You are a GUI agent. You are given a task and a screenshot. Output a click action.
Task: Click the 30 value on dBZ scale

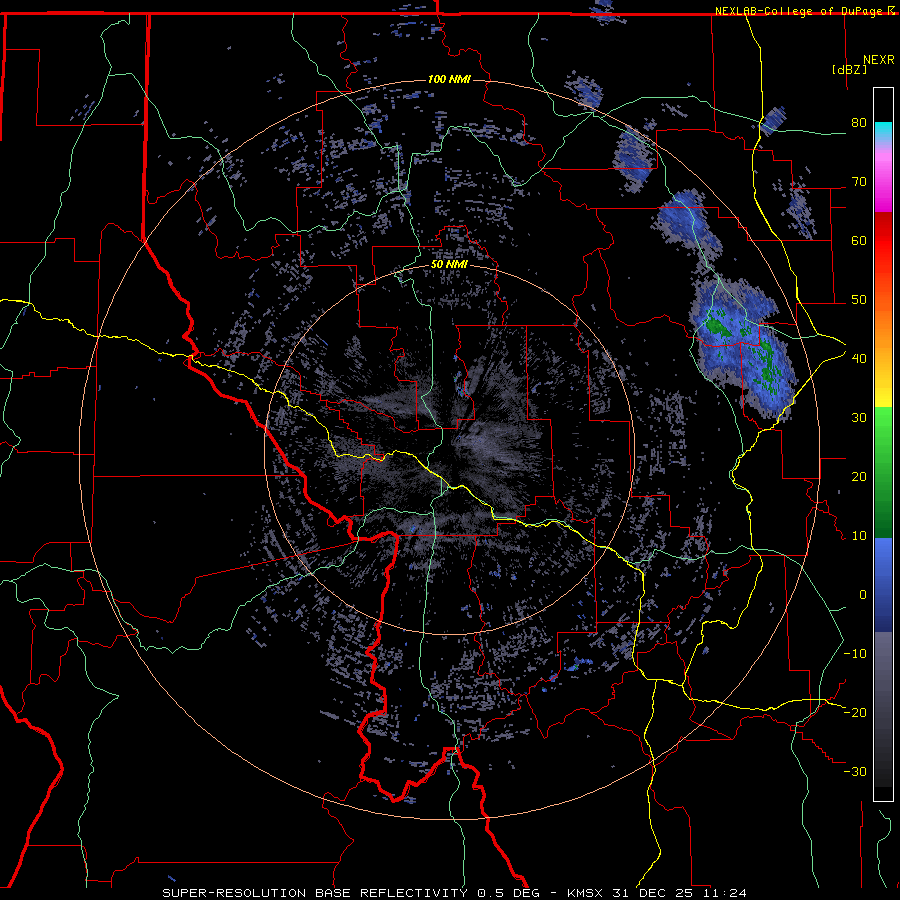859,418
